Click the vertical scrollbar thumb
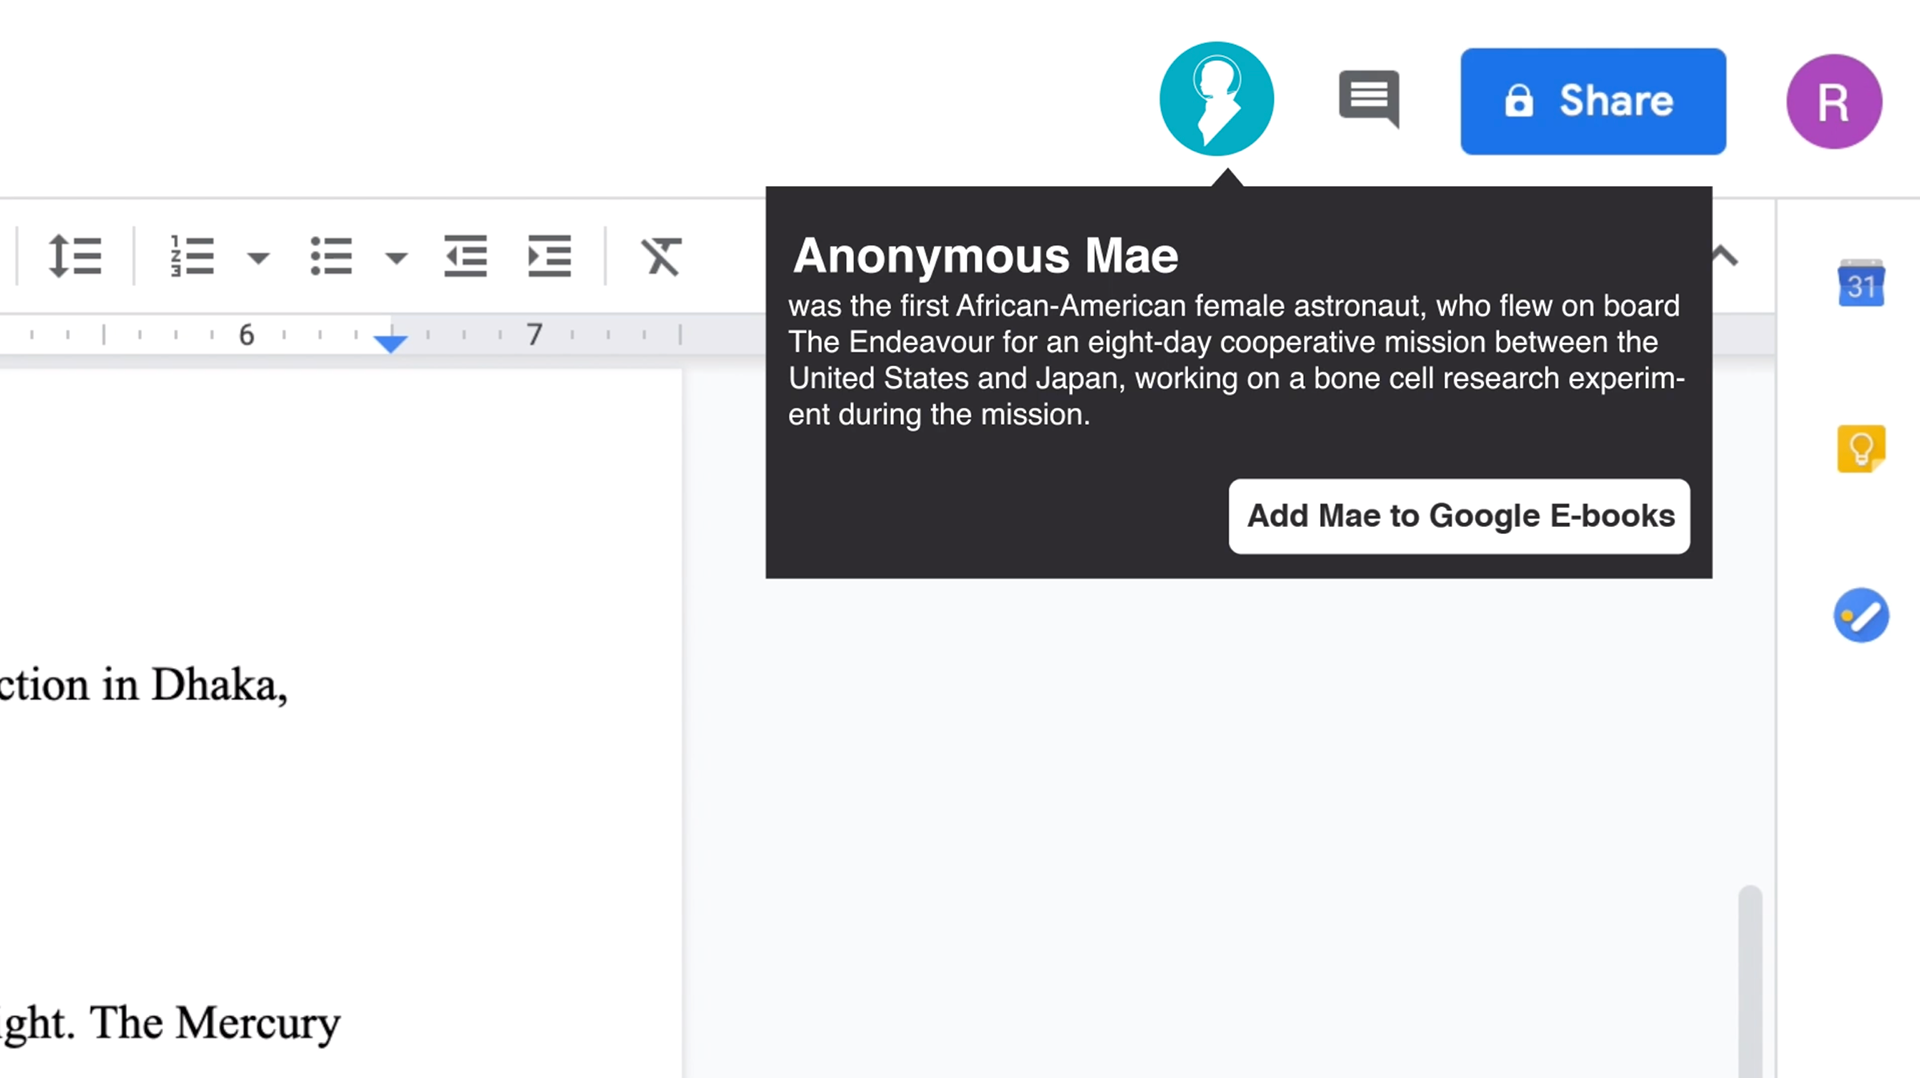This screenshot has height=1078, width=1920. click(1750, 980)
